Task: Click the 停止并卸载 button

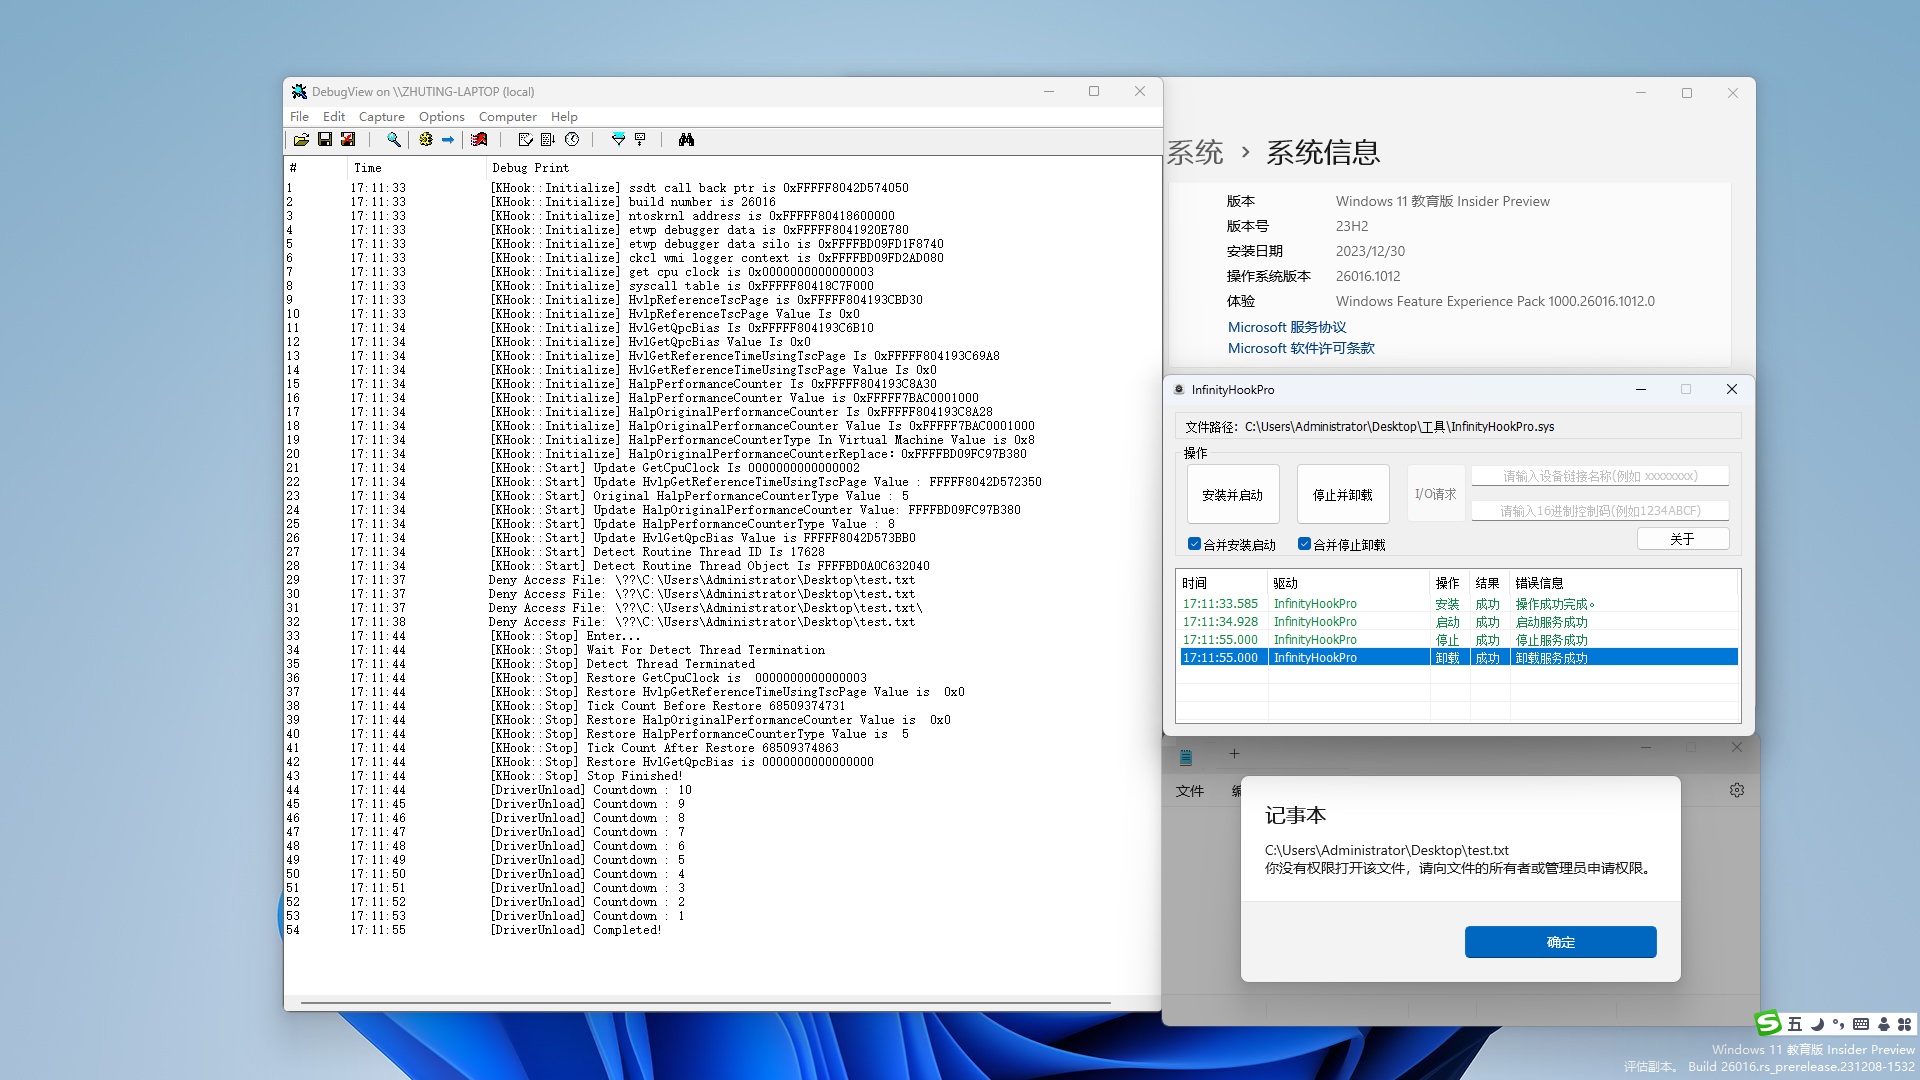Action: coord(1343,495)
